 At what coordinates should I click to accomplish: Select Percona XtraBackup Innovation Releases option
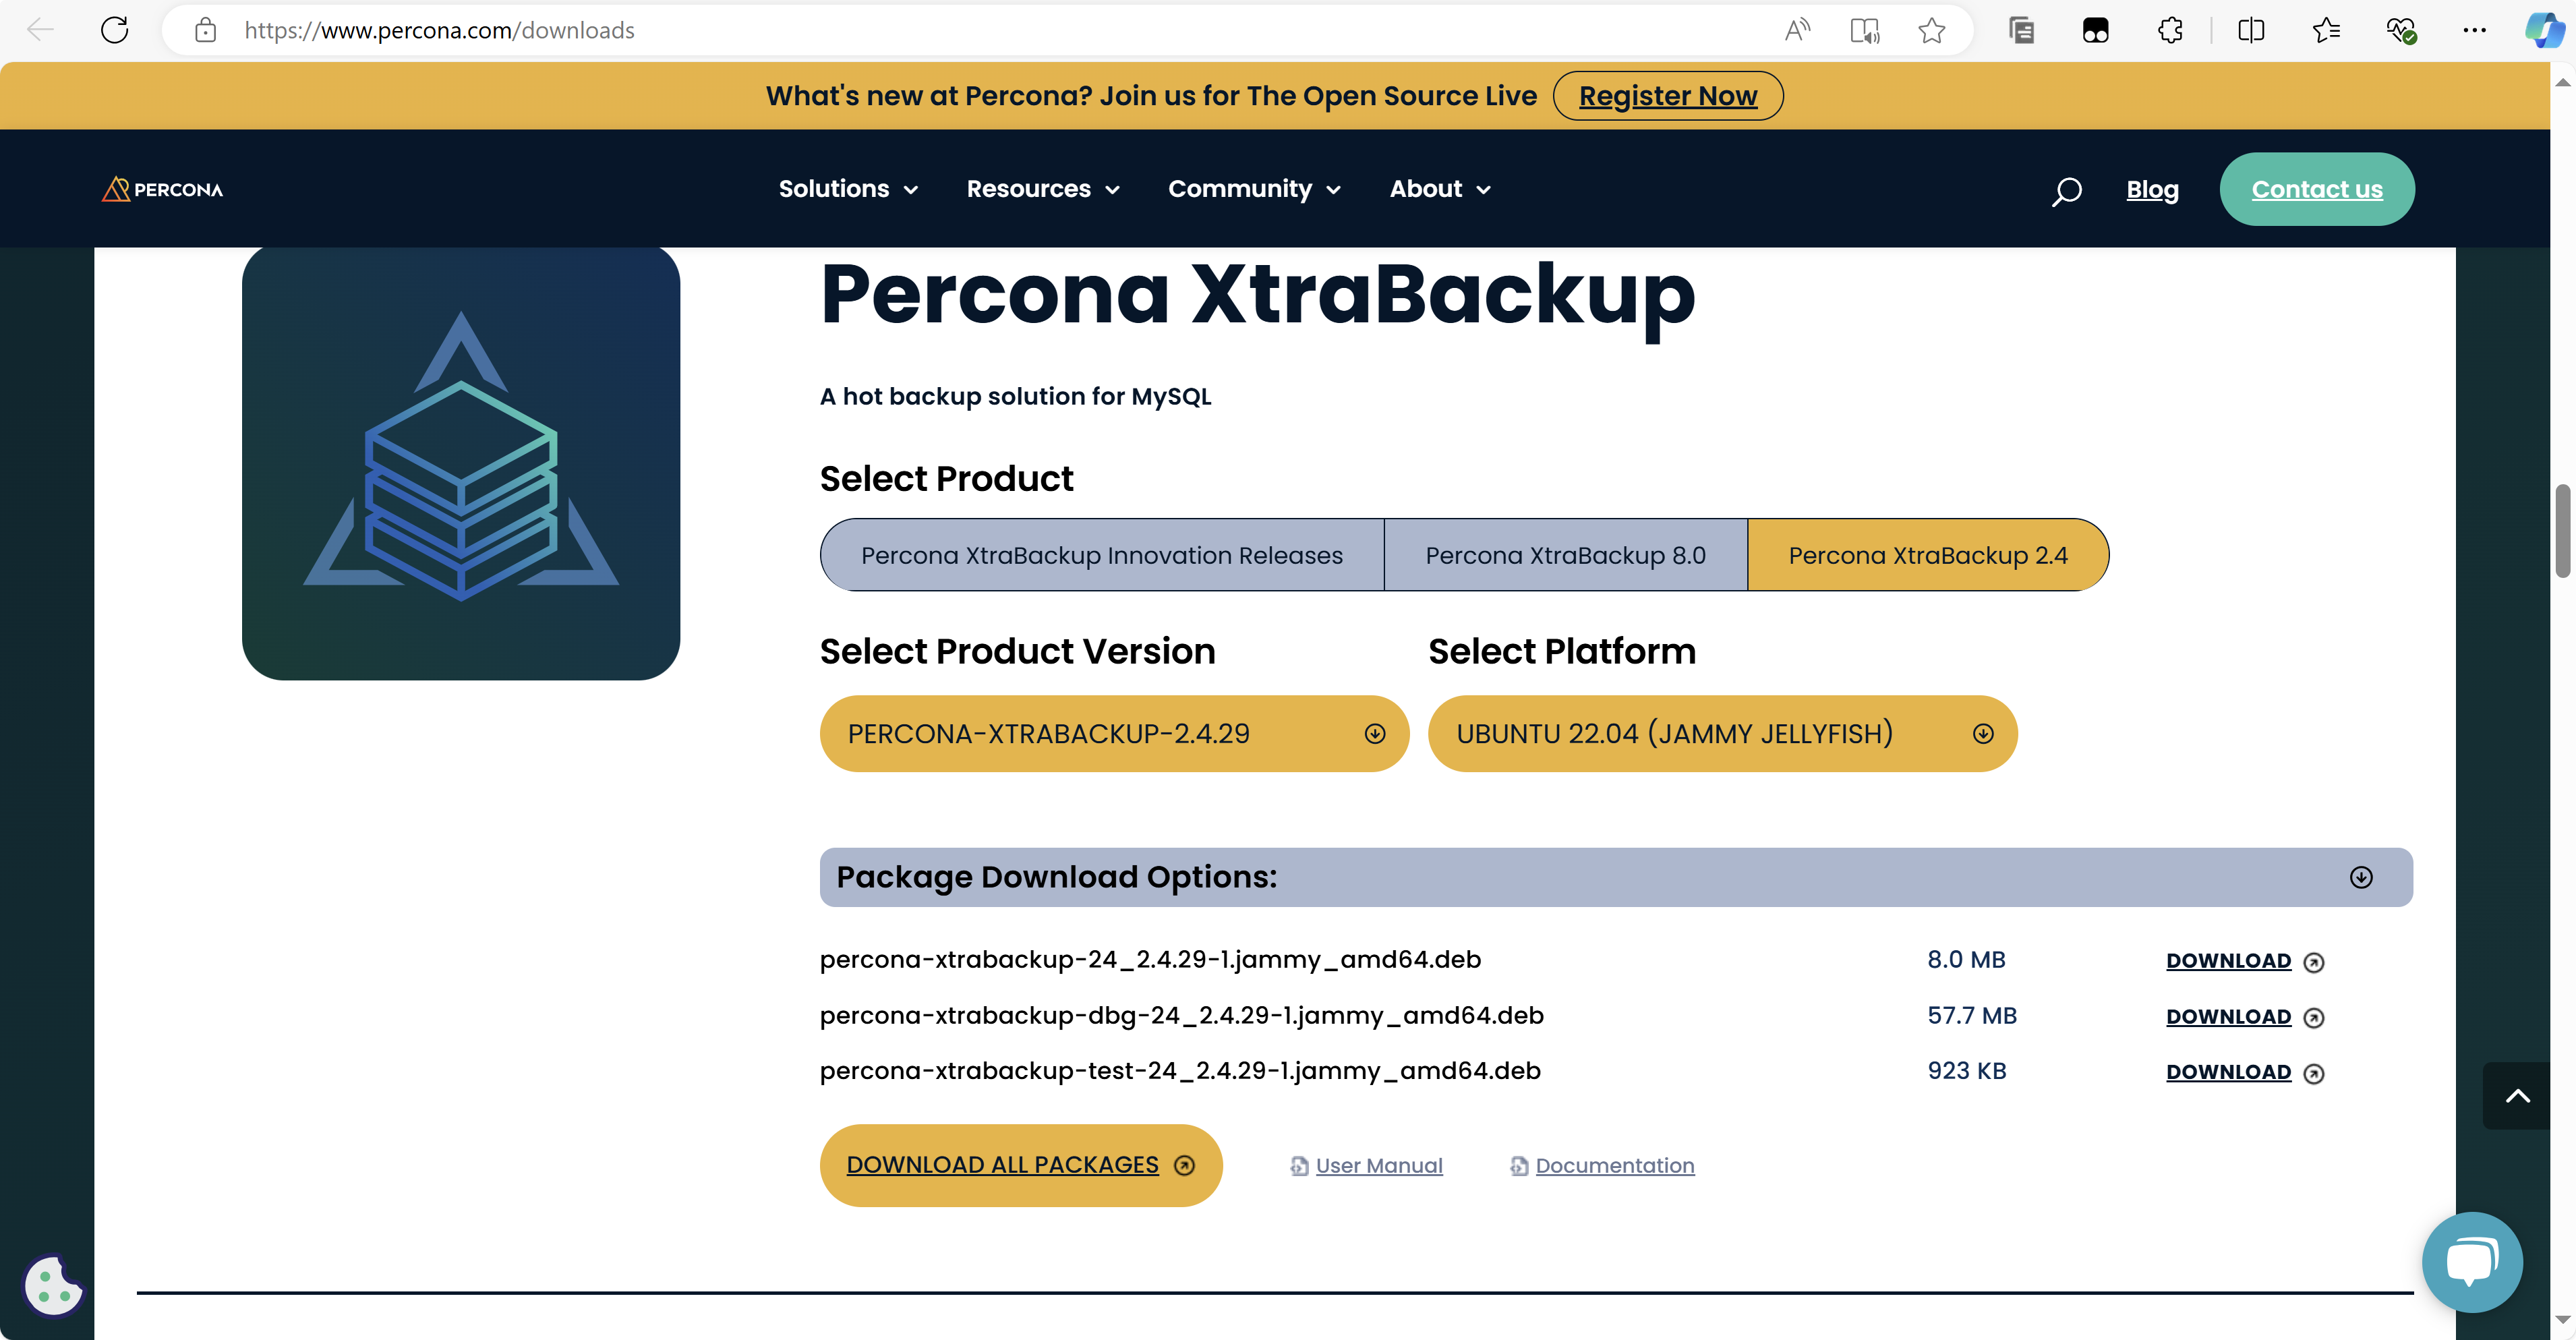1101,555
